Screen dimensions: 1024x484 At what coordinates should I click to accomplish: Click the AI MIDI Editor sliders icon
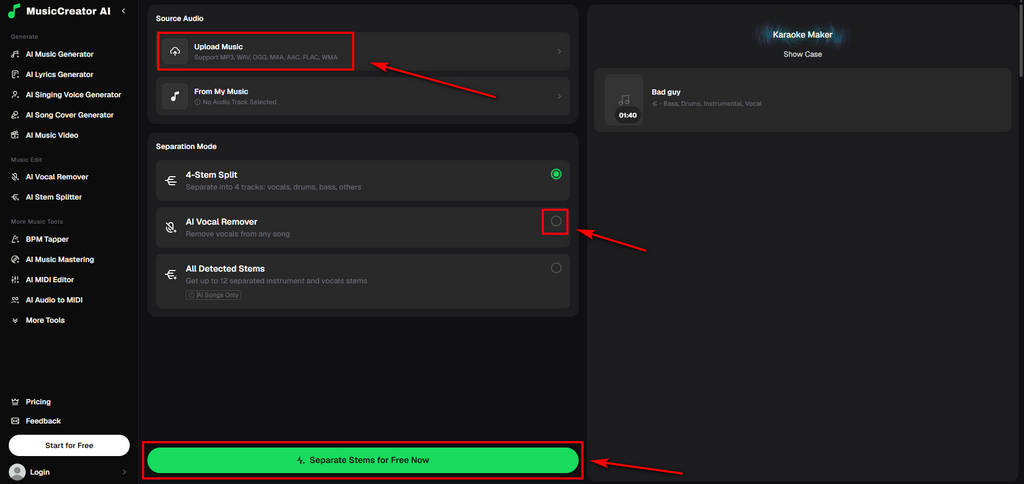coord(15,280)
